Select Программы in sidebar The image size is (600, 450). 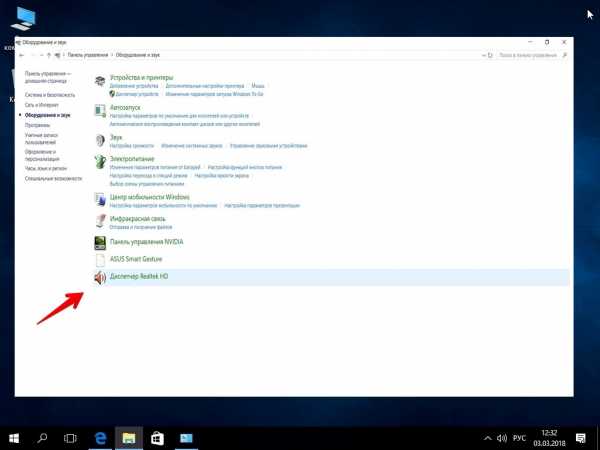click(37, 125)
